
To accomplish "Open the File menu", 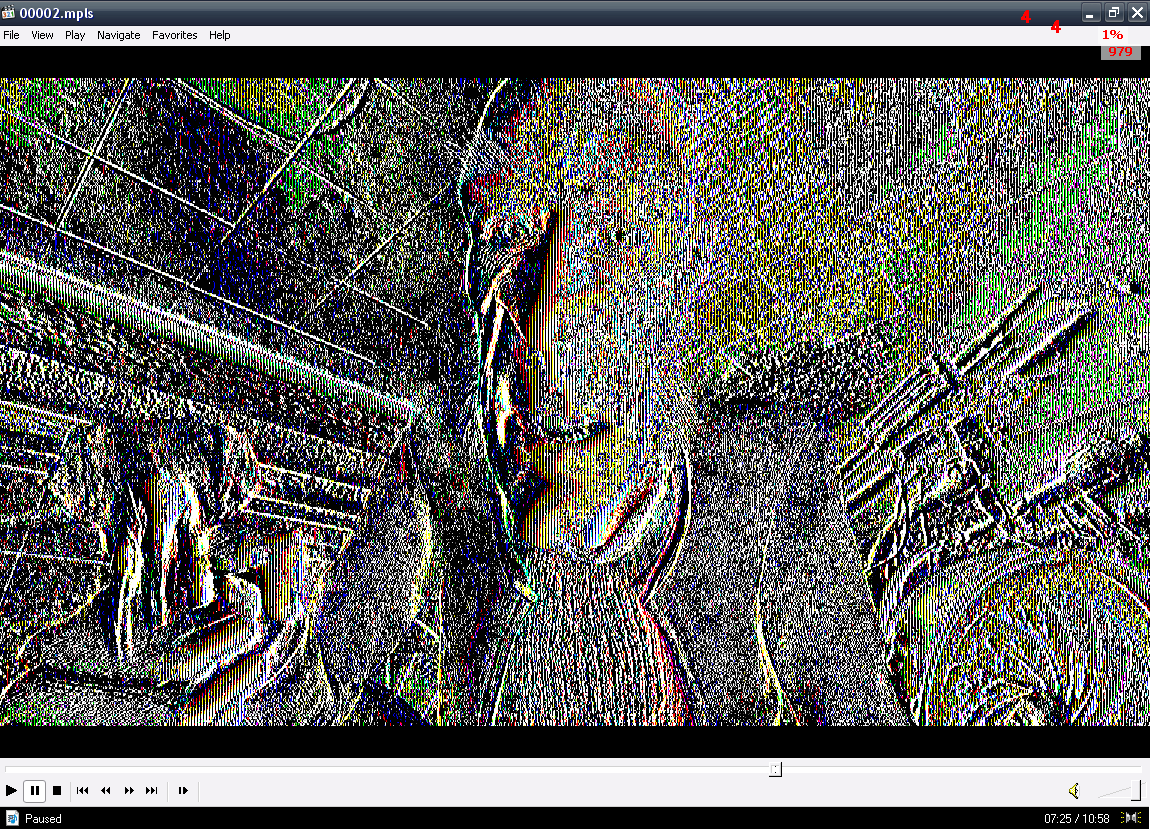I will pyautogui.click(x=11, y=35).
